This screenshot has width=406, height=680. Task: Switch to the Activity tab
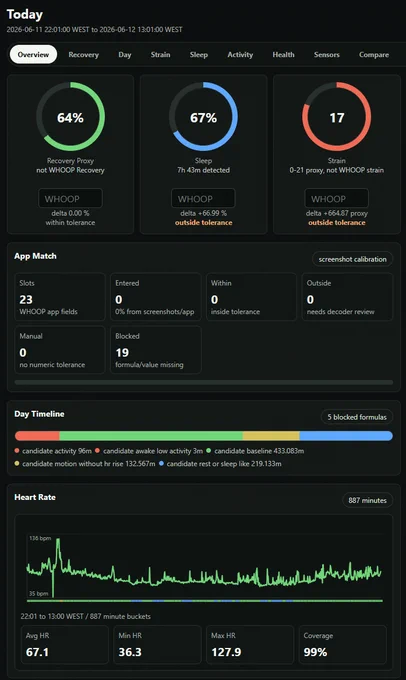[240, 55]
